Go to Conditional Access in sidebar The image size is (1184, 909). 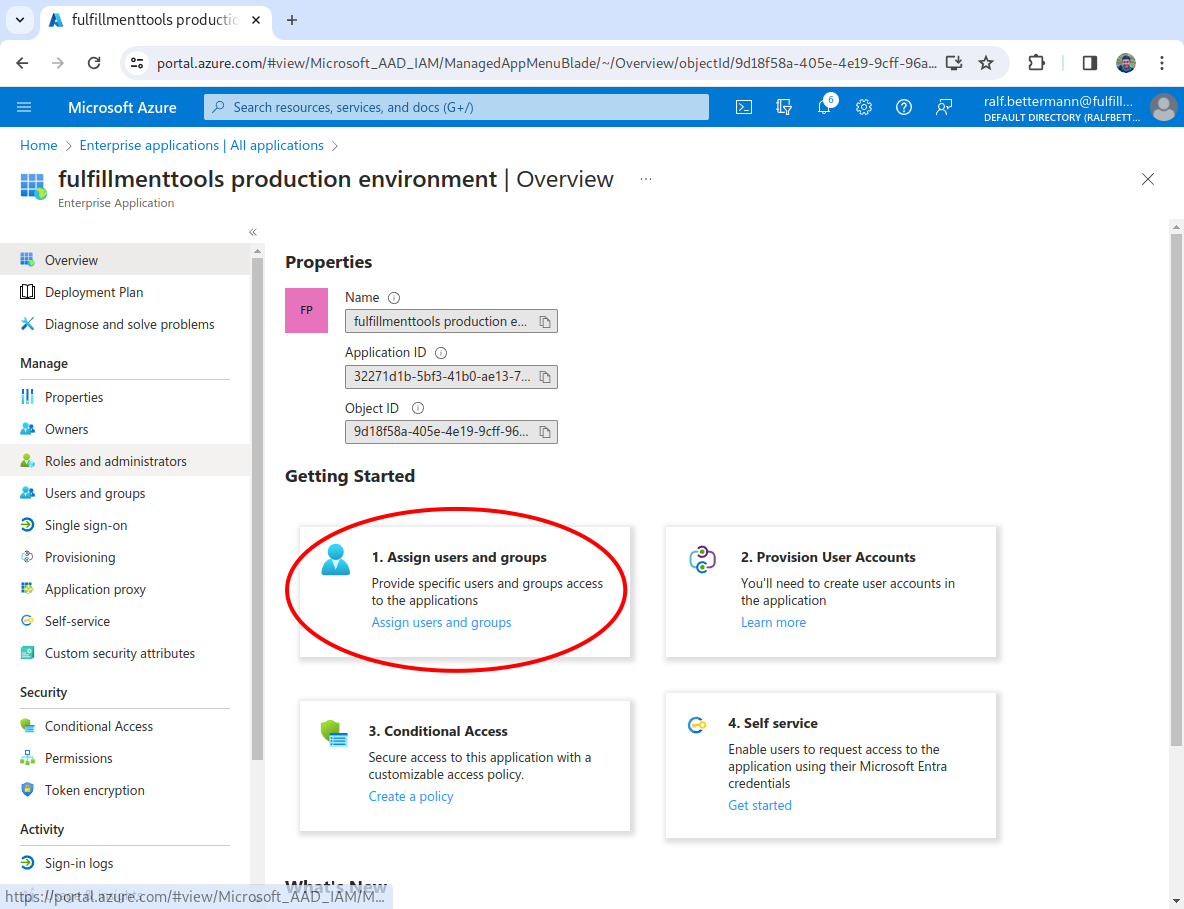[99, 726]
